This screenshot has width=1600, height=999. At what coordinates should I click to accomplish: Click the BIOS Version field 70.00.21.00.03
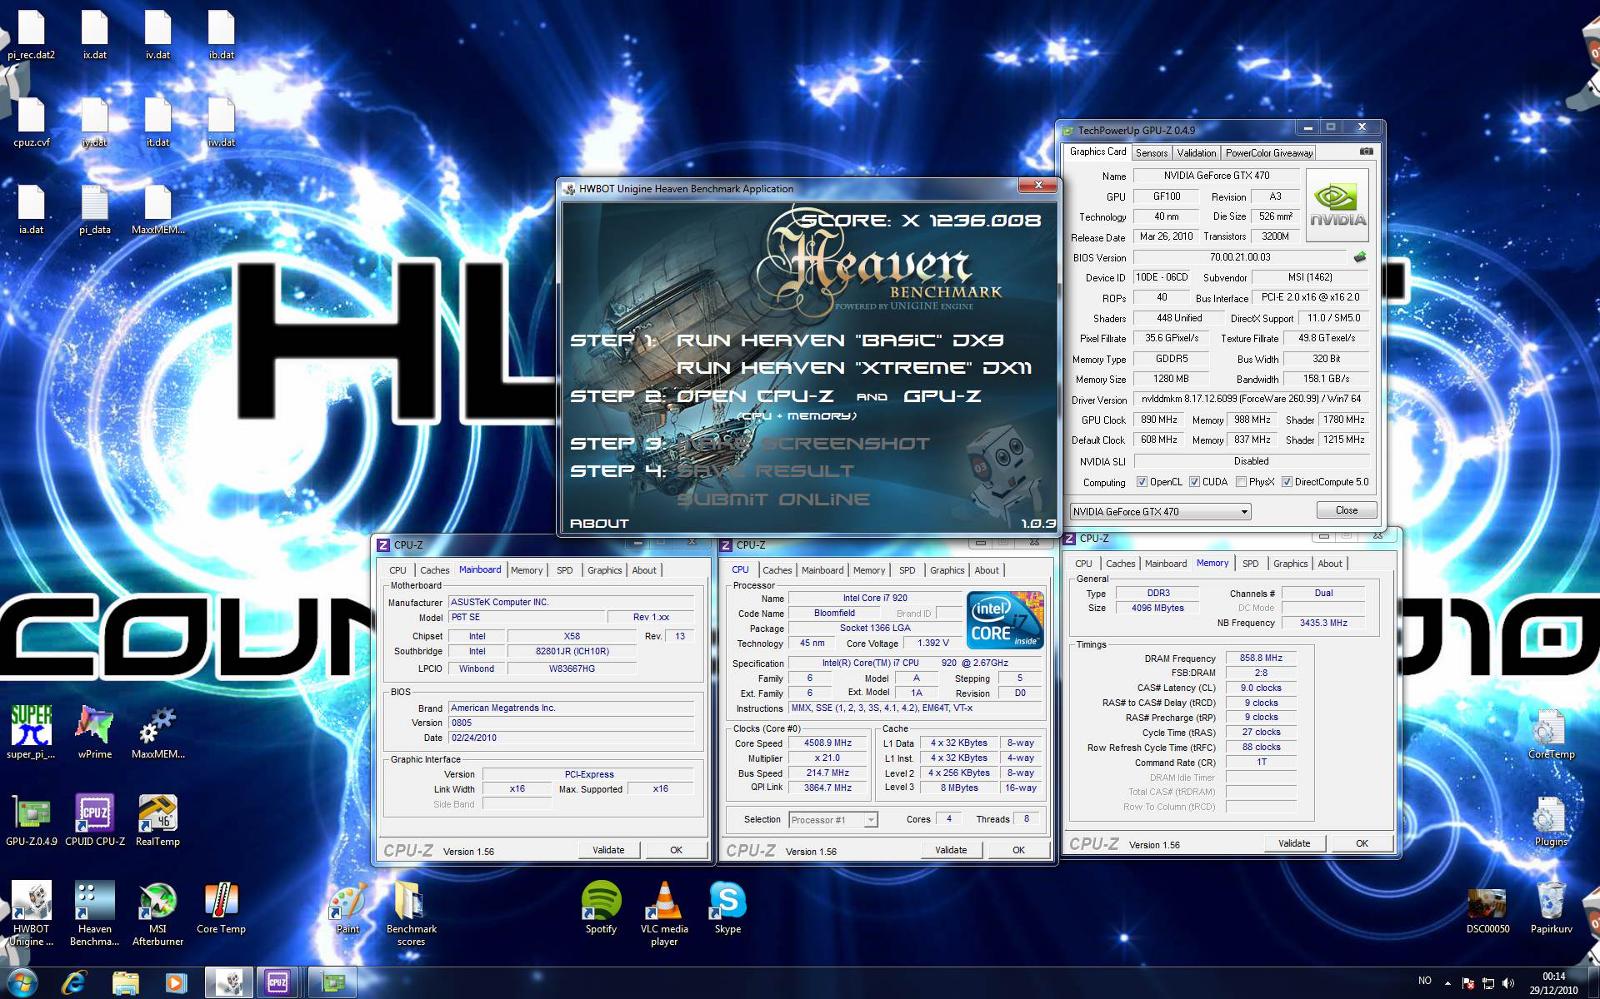[x=1240, y=257]
